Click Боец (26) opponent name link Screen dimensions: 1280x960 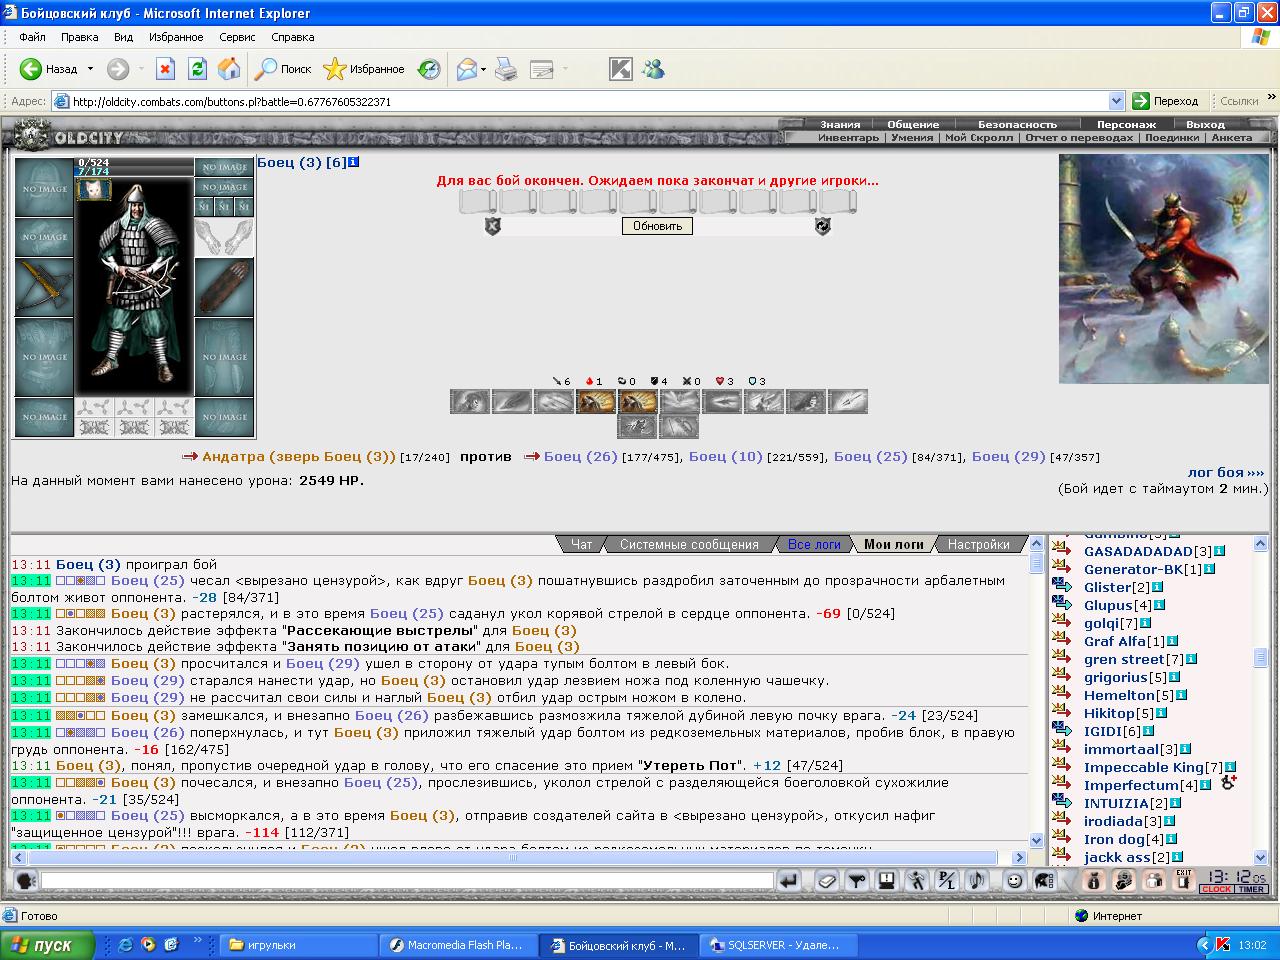click(x=580, y=456)
